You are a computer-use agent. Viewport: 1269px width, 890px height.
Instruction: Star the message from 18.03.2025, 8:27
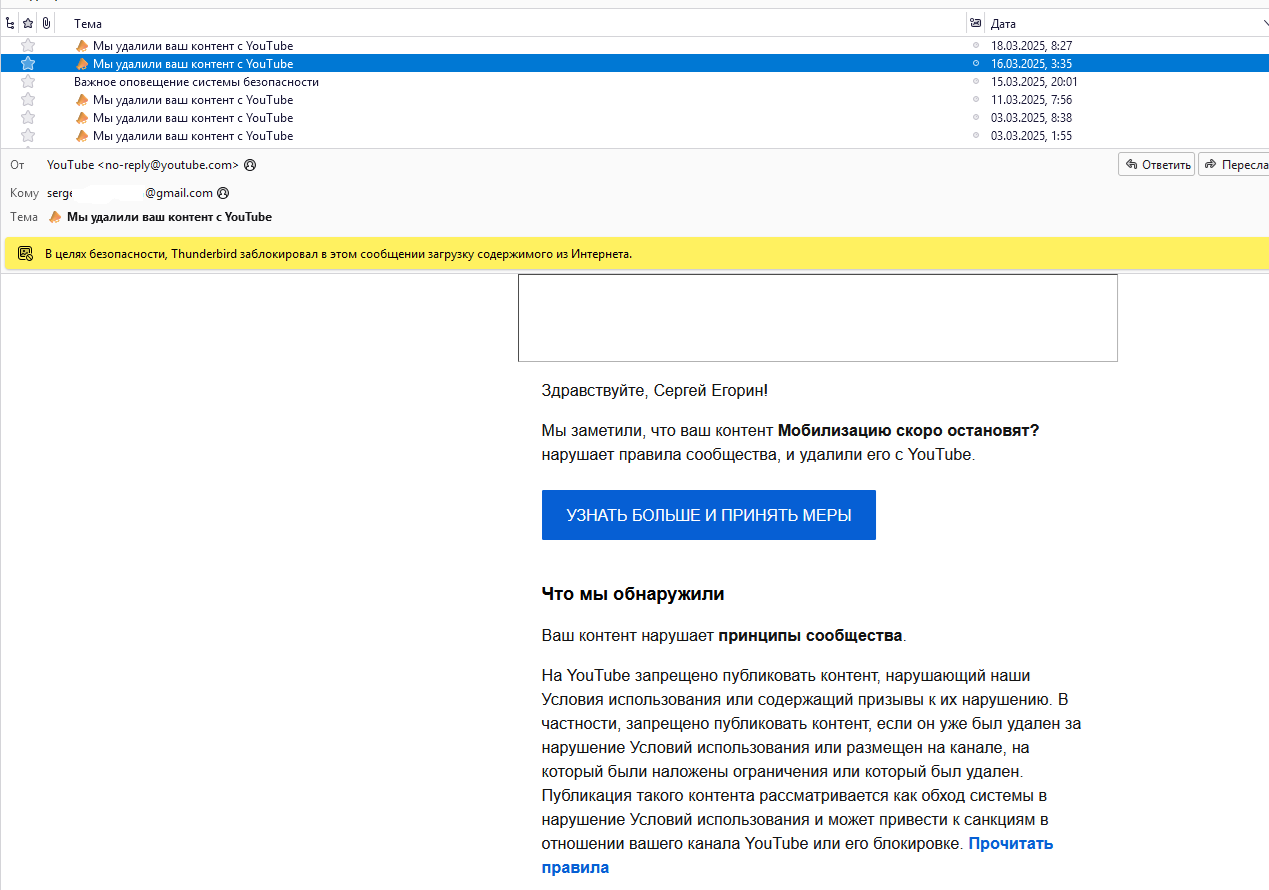coord(28,45)
